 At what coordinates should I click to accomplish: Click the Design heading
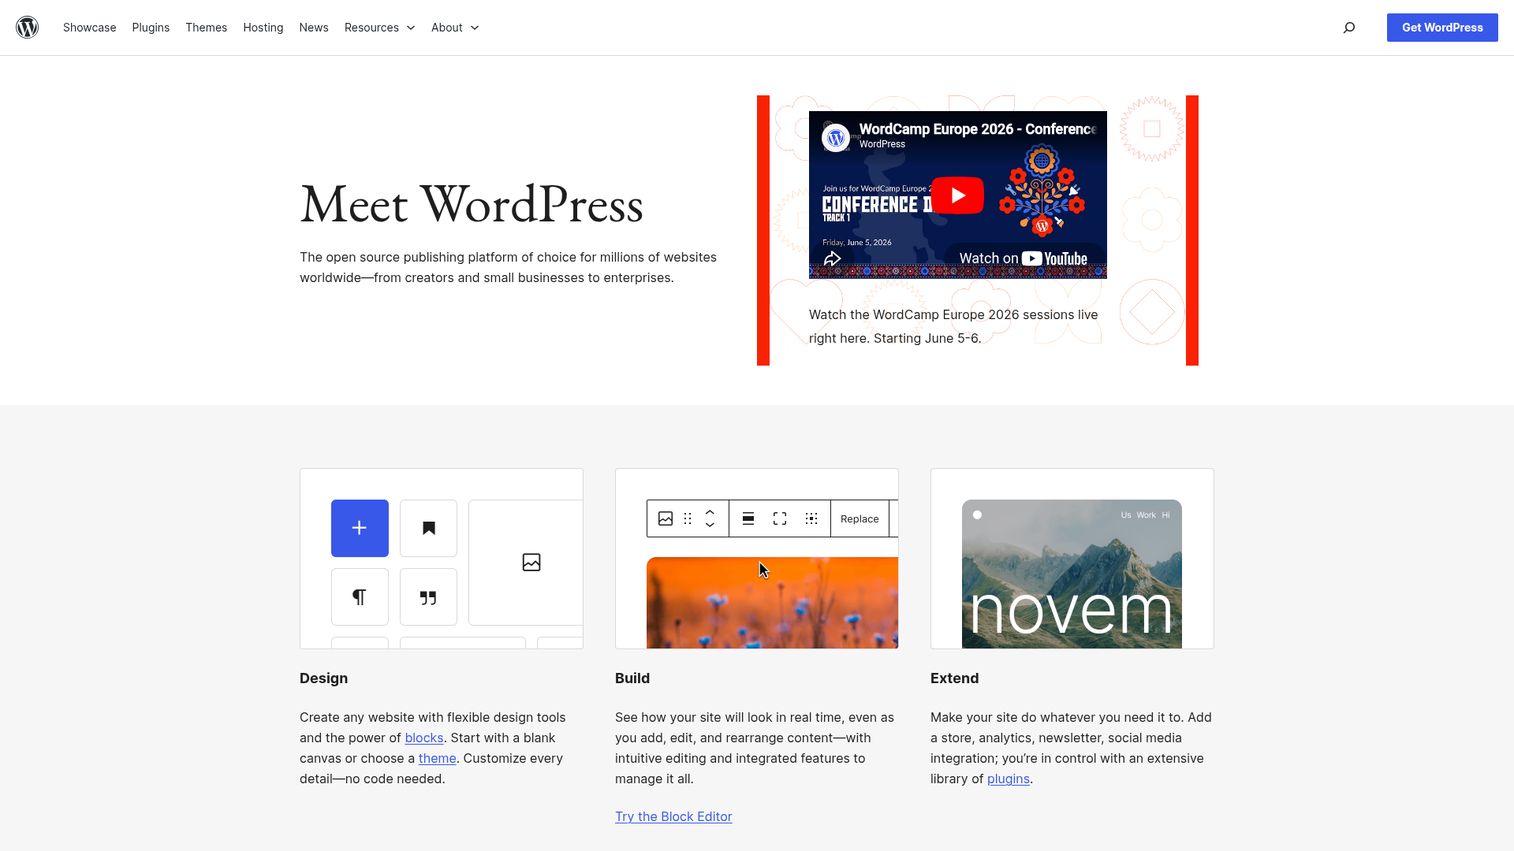324,678
